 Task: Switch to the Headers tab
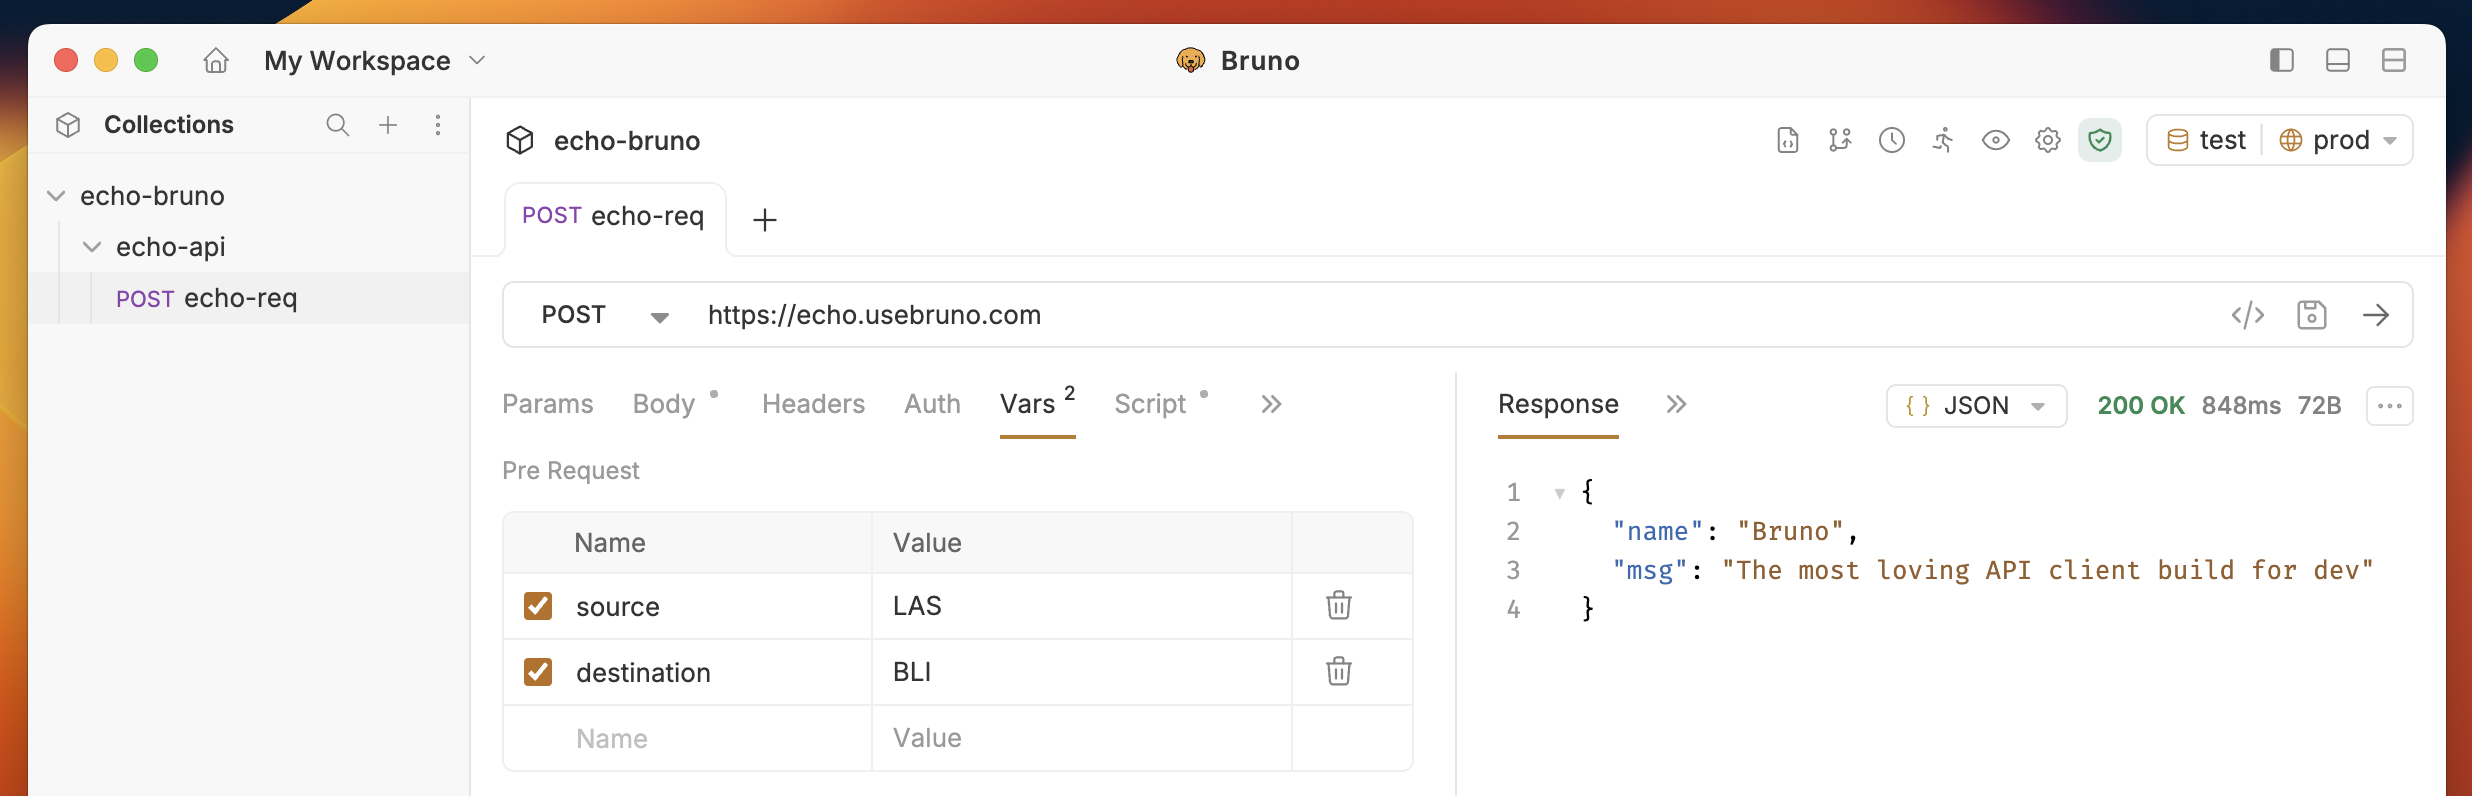(814, 404)
